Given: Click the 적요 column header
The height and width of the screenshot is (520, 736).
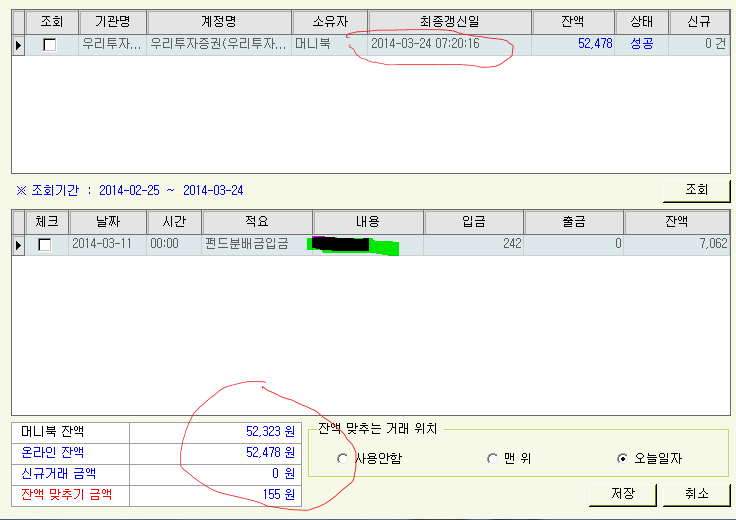Looking at the screenshot, I should tap(258, 221).
